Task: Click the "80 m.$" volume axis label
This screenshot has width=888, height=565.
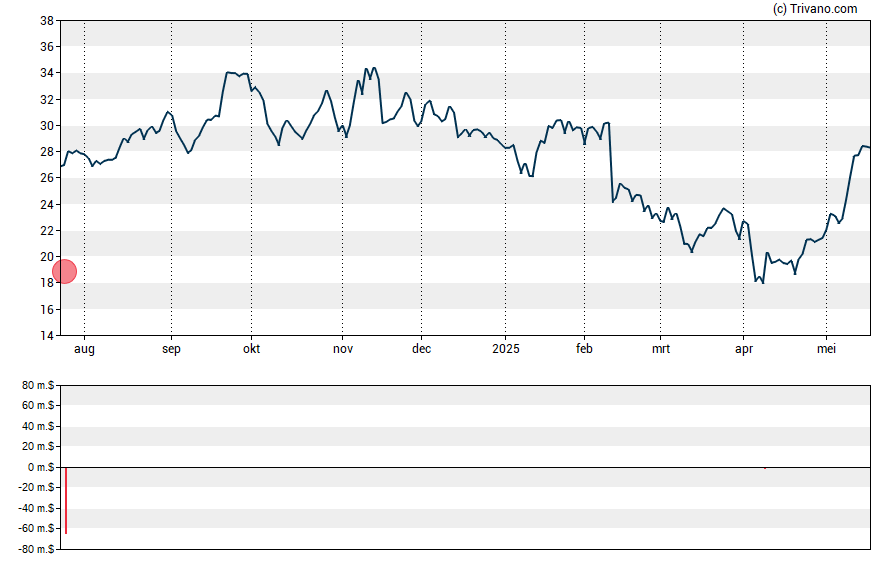Action: pos(38,386)
